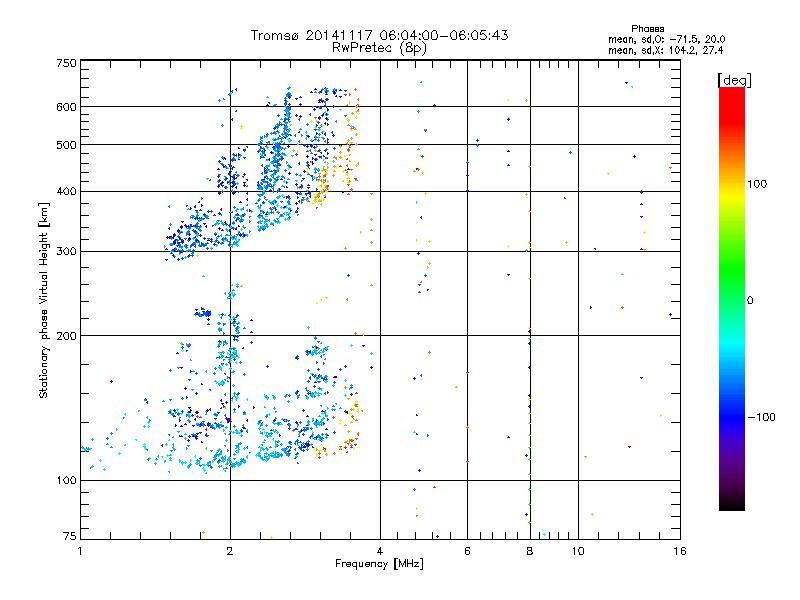The width and height of the screenshot is (800, 600).
Task: Click the x-axis label '2'
Action: [230, 551]
